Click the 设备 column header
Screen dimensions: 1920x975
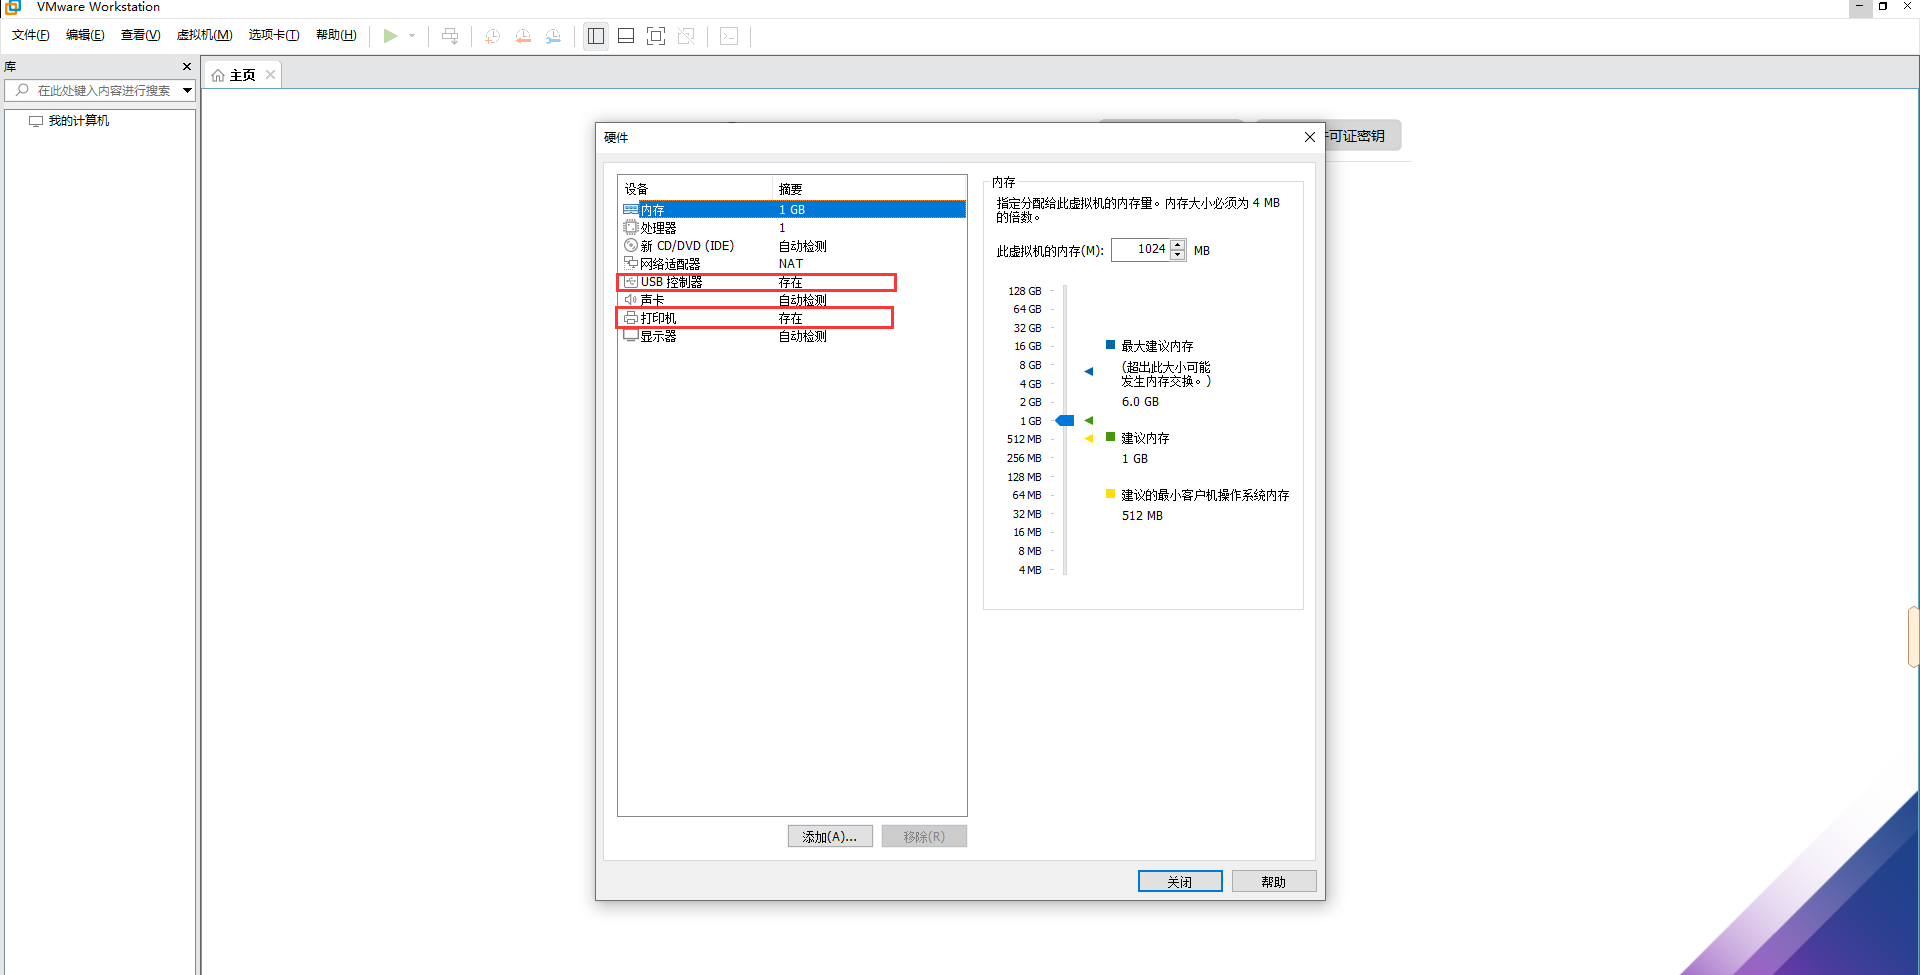click(x=695, y=189)
